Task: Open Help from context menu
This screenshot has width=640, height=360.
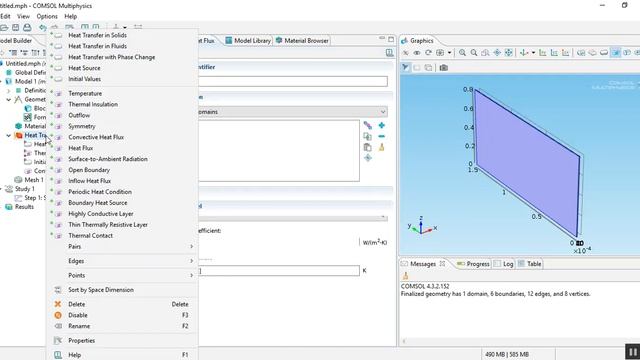Action: click(x=74, y=355)
